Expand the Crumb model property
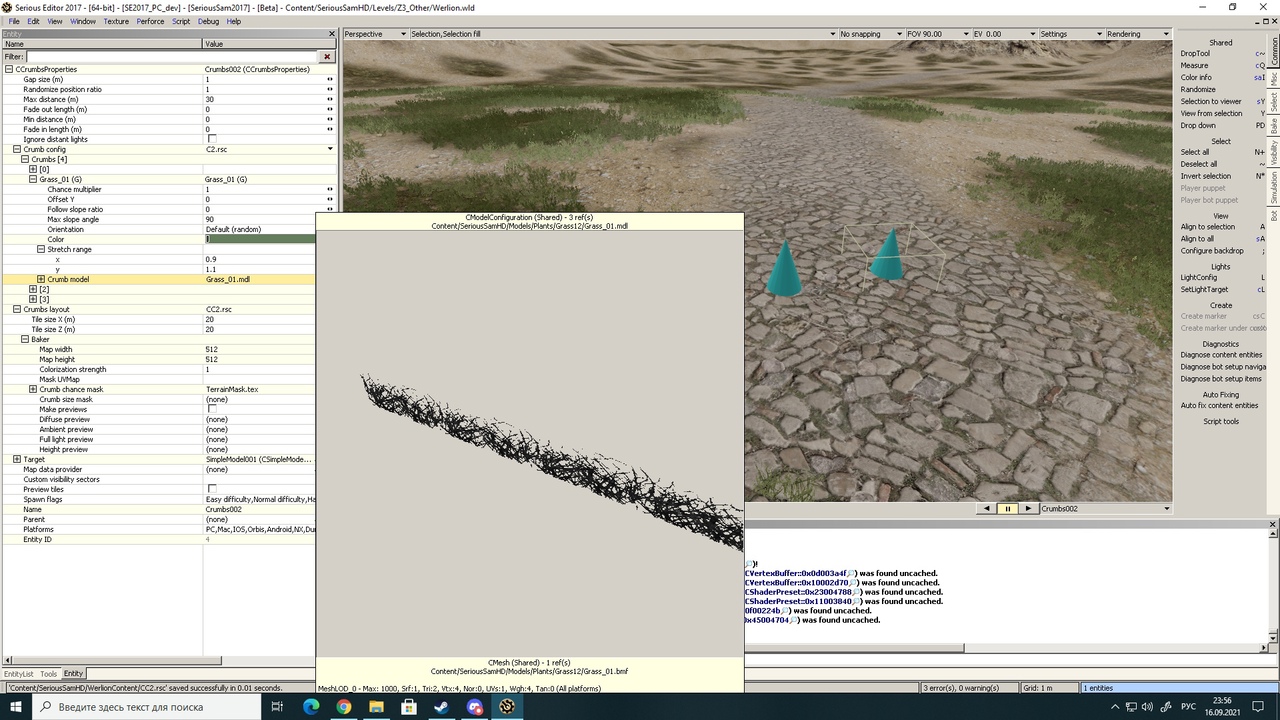 pos(41,279)
